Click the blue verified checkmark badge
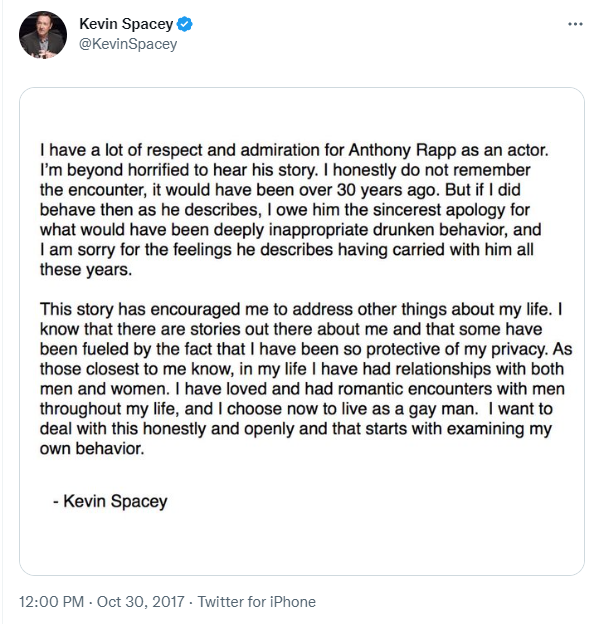This screenshot has height=624, width=590. [184, 24]
